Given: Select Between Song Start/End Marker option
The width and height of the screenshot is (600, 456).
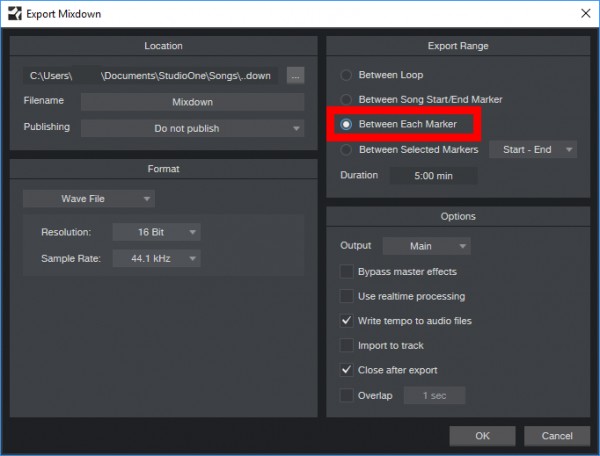Looking at the screenshot, I should point(347,100).
